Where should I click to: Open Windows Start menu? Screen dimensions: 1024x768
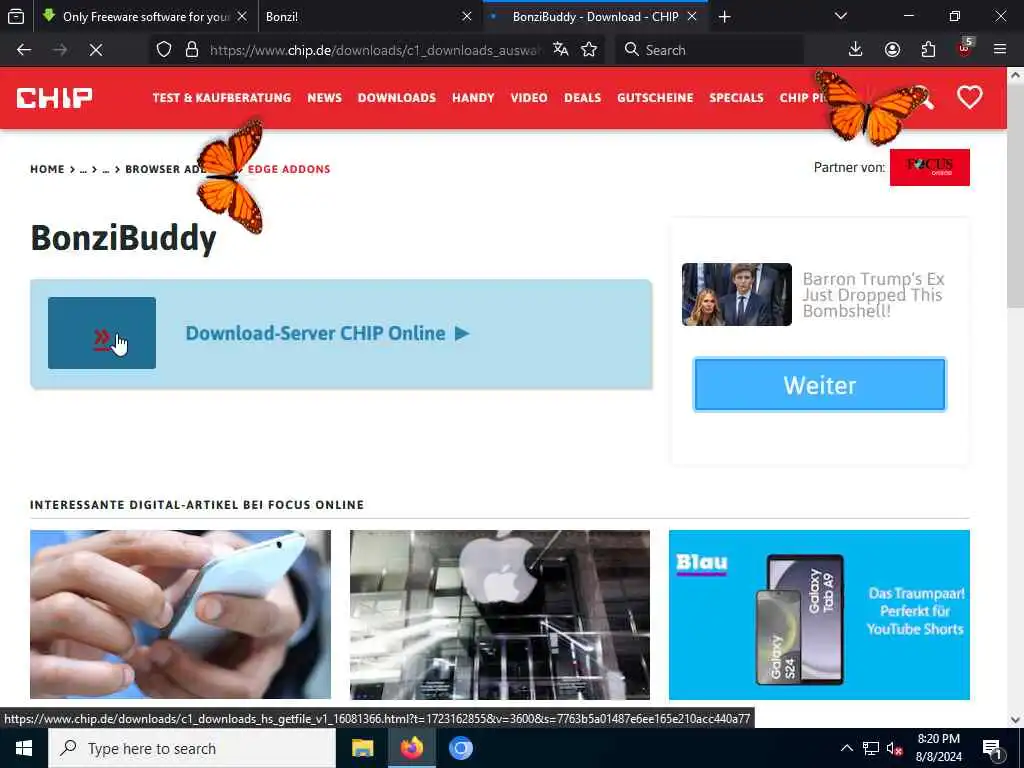[24, 748]
